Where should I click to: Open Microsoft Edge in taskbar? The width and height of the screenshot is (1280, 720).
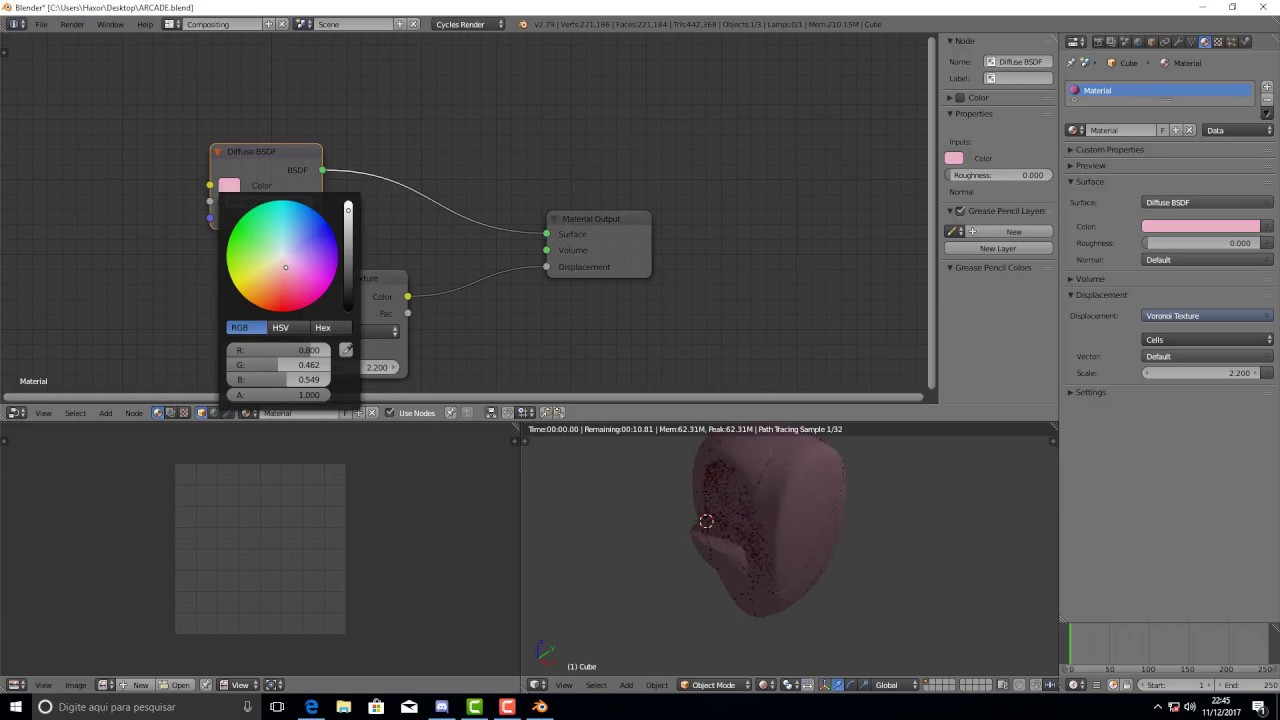coord(311,707)
